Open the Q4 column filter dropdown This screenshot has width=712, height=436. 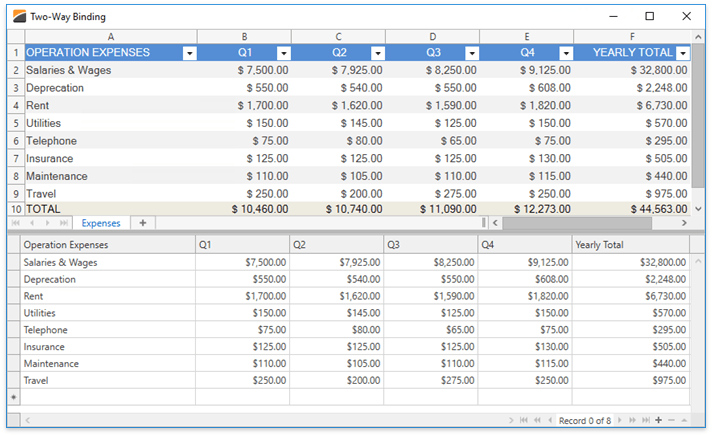[x=566, y=54]
